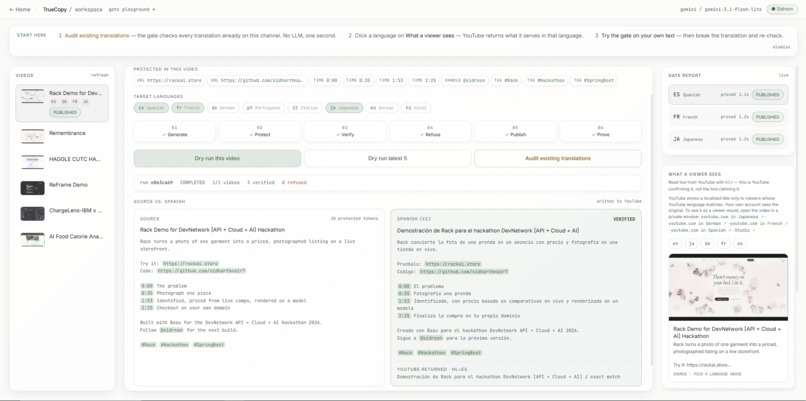Image resolution: width=806 pixels, height=401 pixels.
Task: Click the rackai.store URL token chip
Action: 169,80
